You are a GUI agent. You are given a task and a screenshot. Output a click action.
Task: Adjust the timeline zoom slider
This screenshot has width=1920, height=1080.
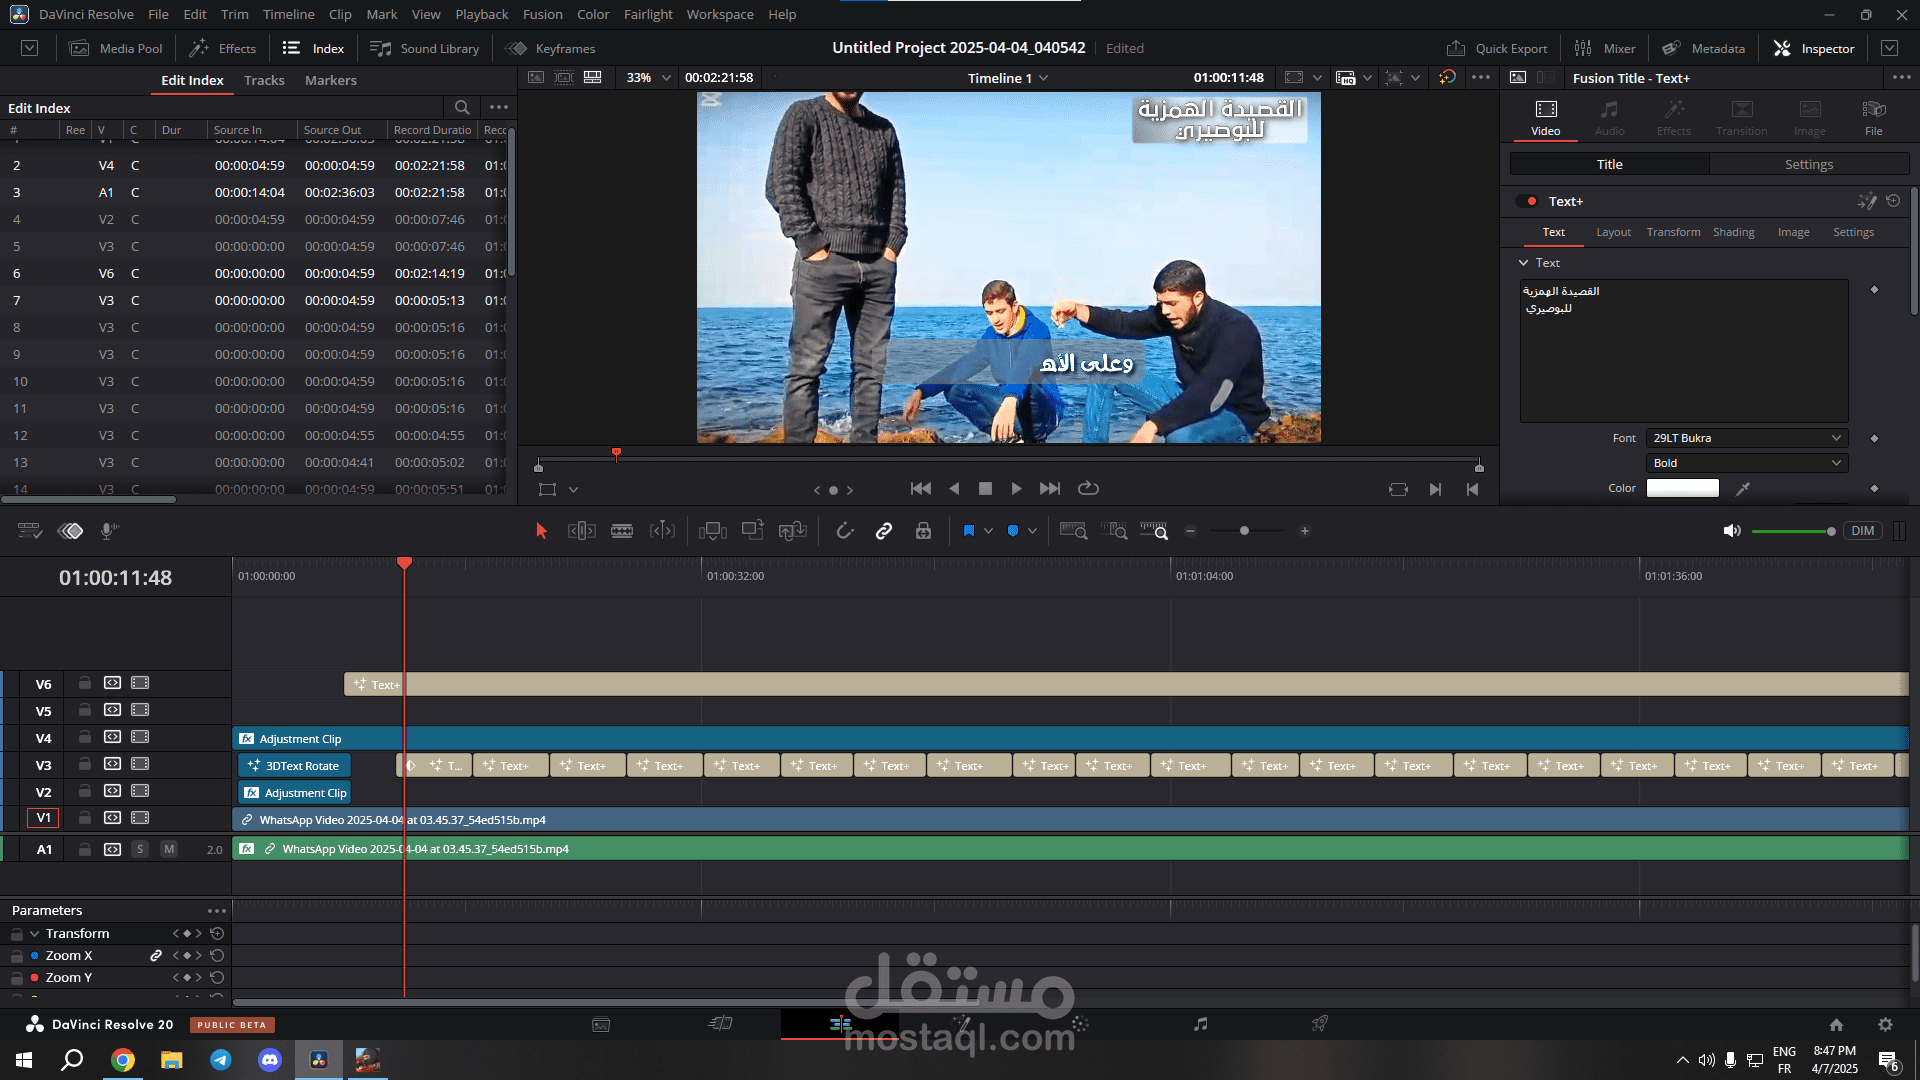(1244, 531)
